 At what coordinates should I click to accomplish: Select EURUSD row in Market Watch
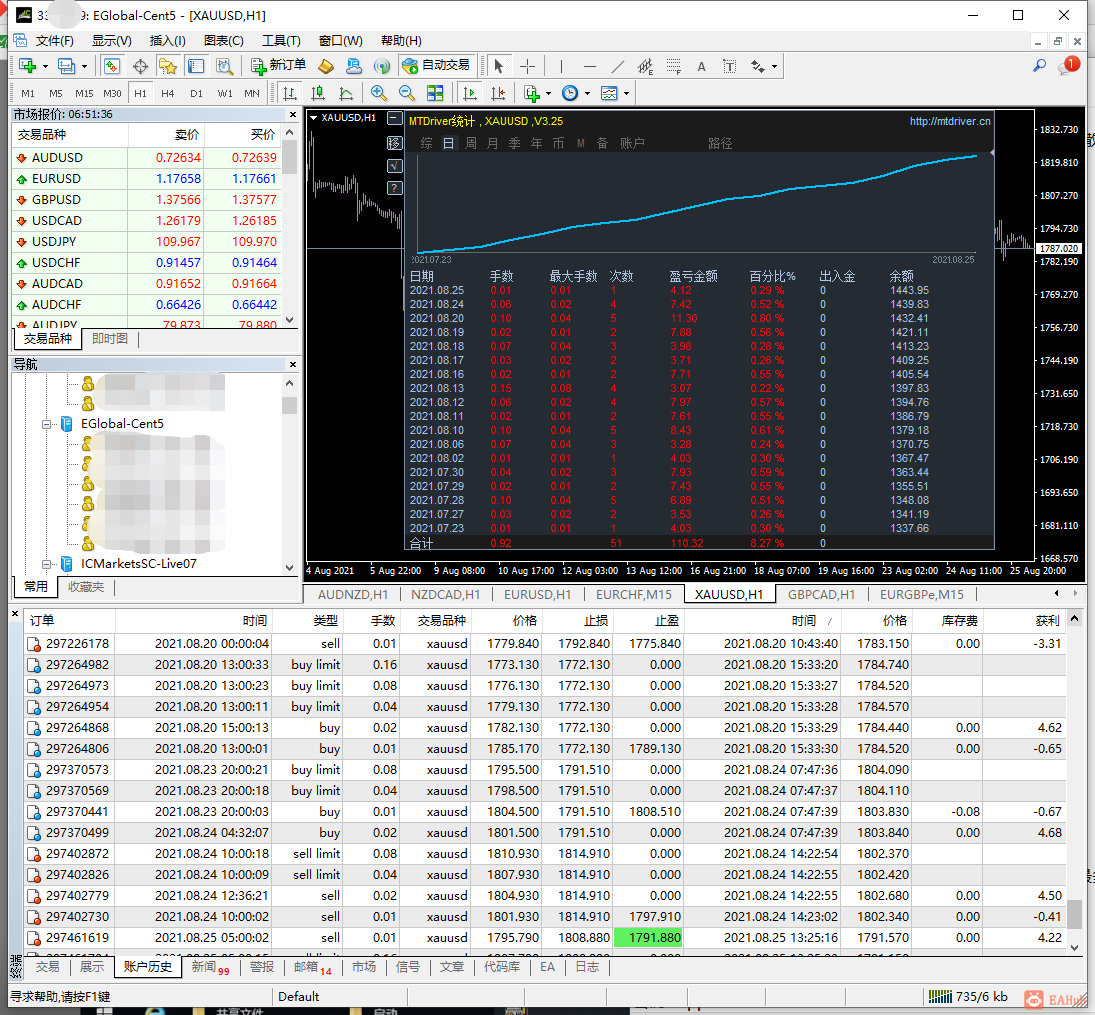click(147, 179)
